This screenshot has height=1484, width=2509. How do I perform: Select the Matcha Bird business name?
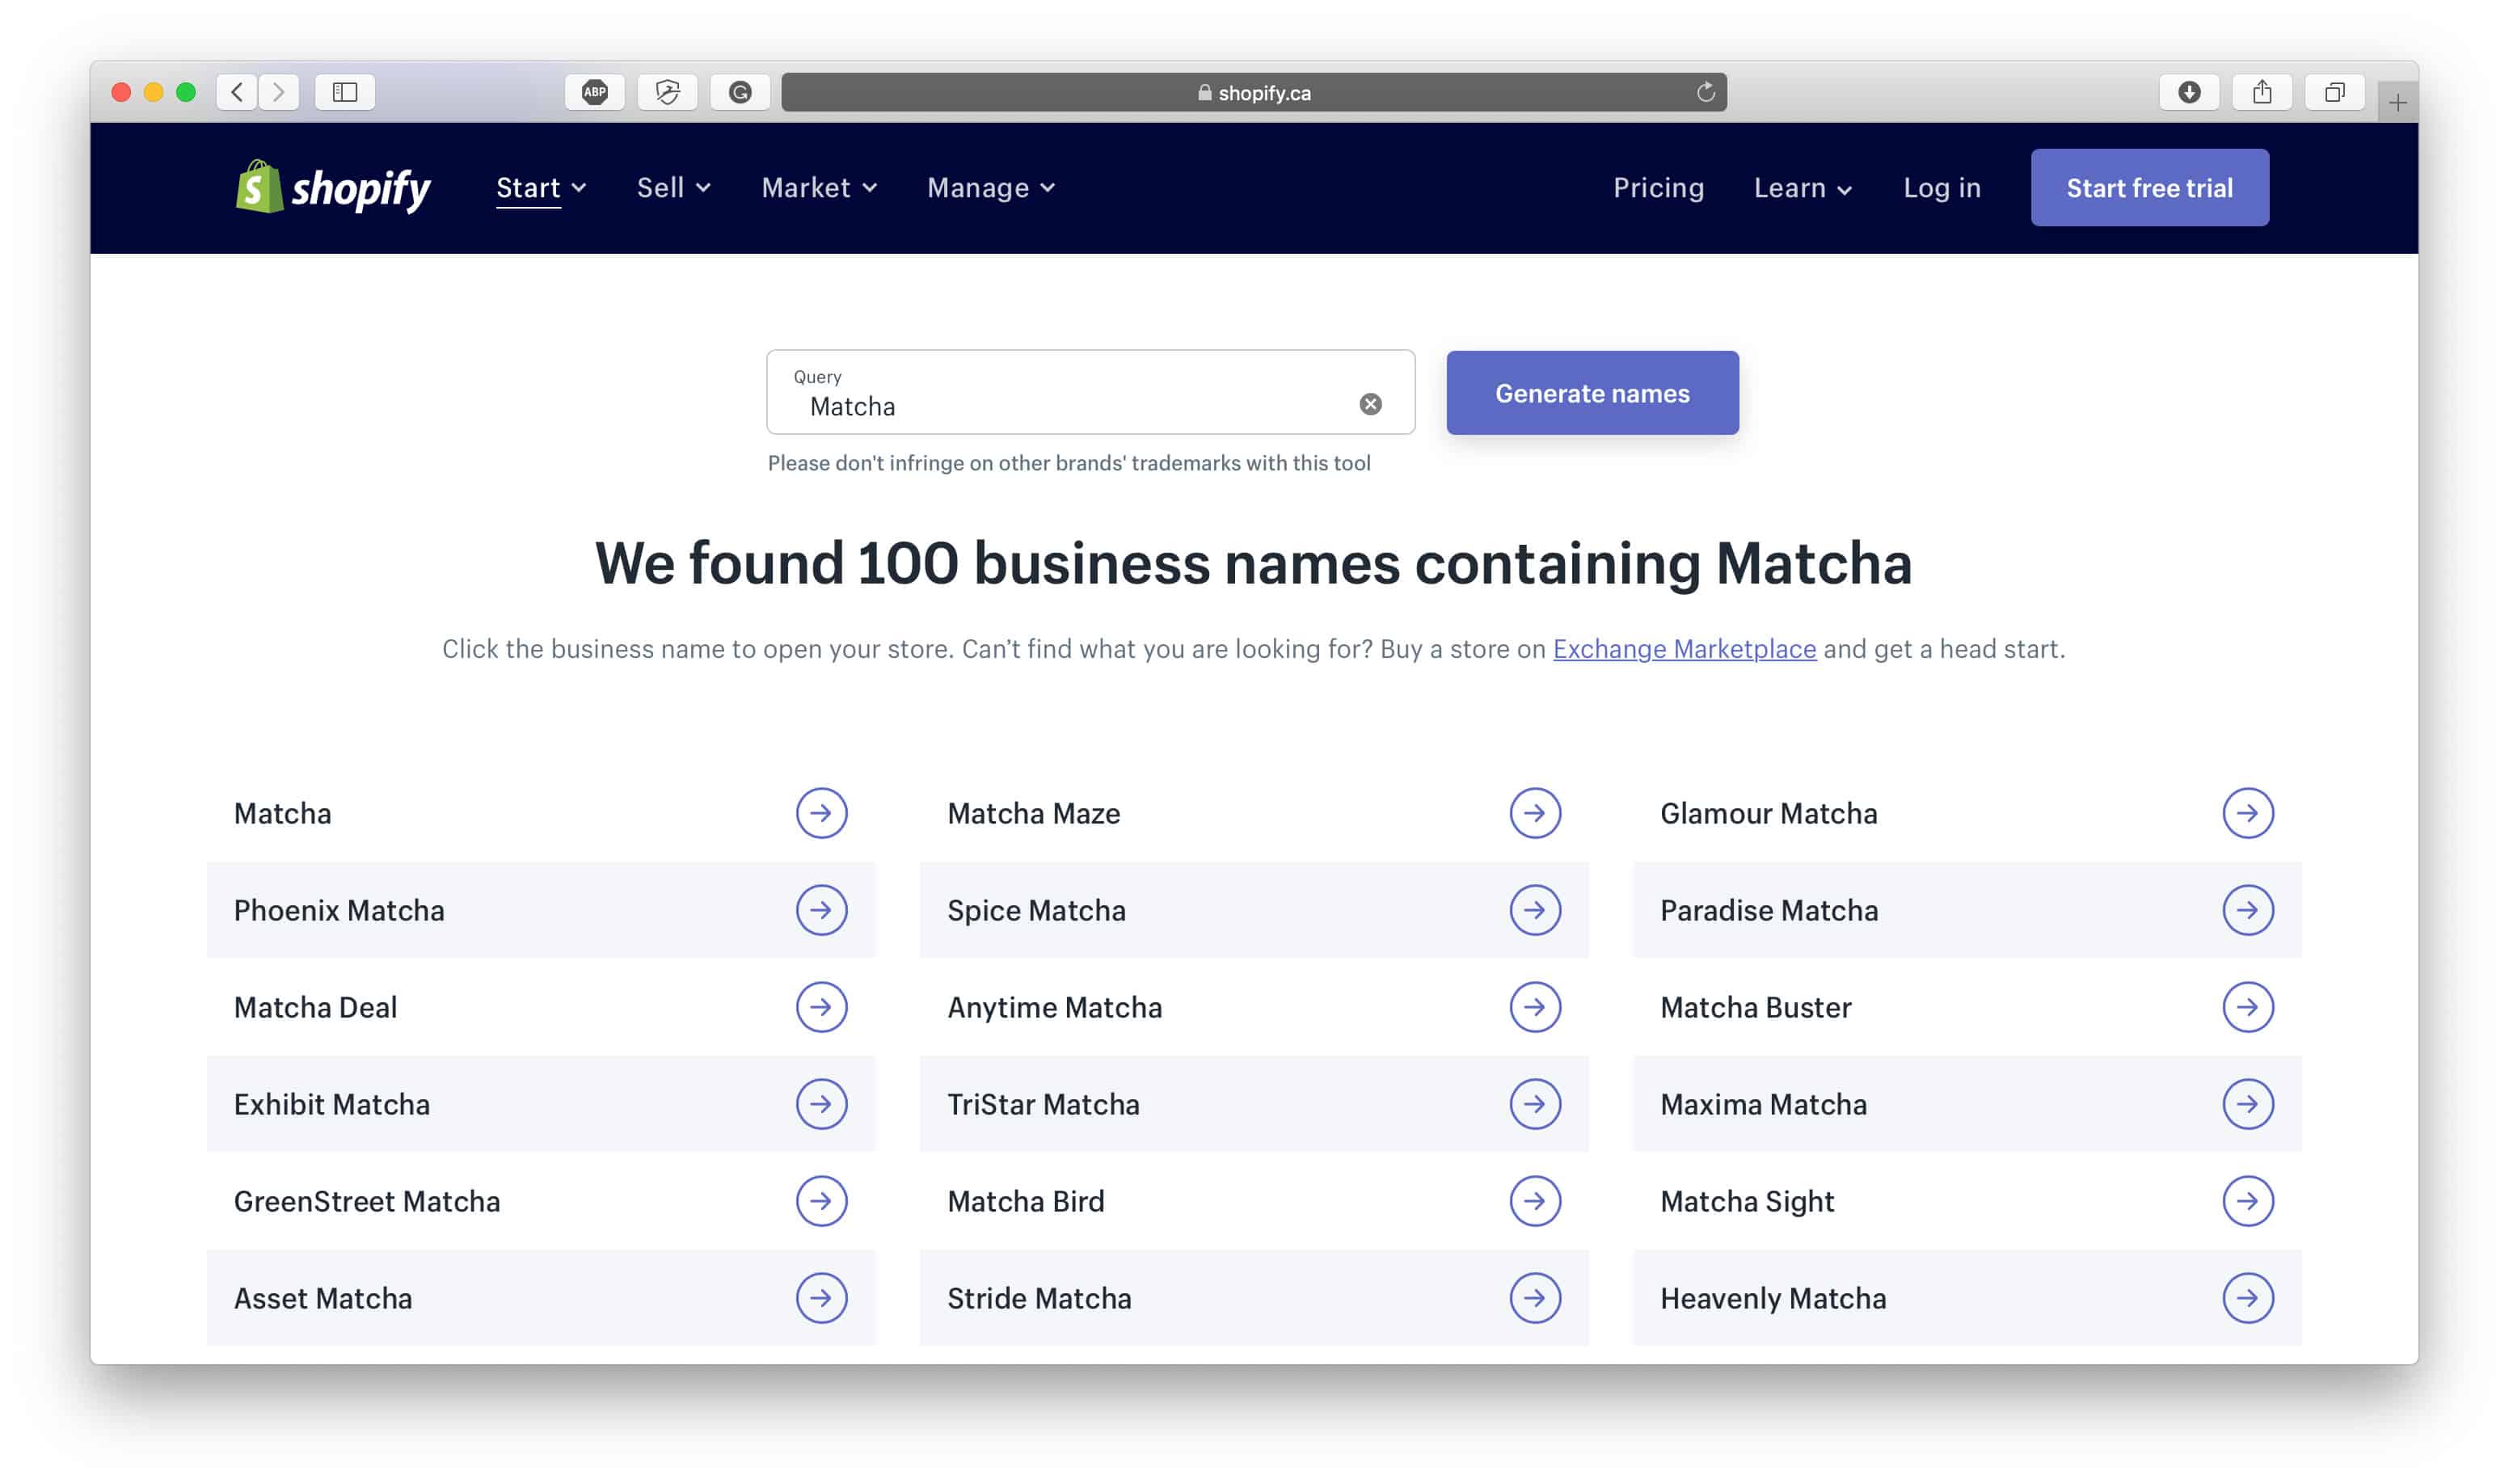click(1025, 1201)
